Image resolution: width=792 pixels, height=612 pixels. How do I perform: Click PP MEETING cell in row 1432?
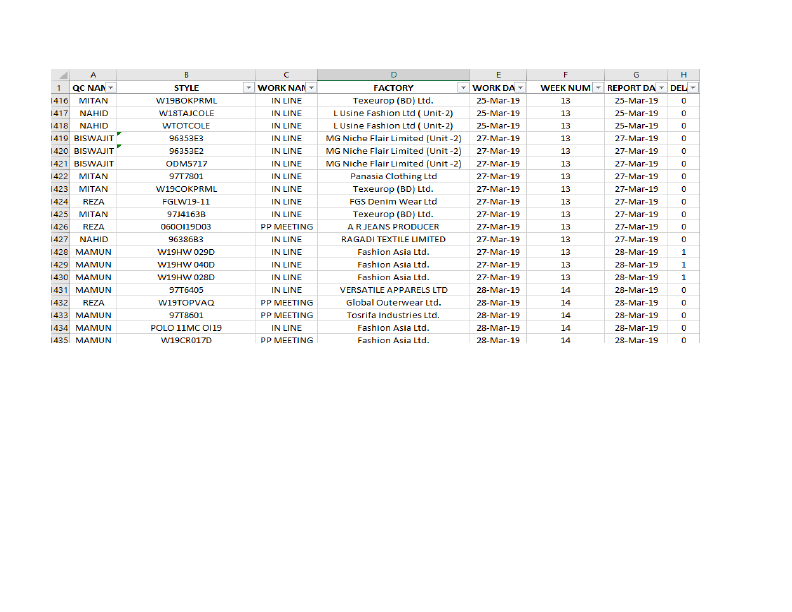pos(286,302)
